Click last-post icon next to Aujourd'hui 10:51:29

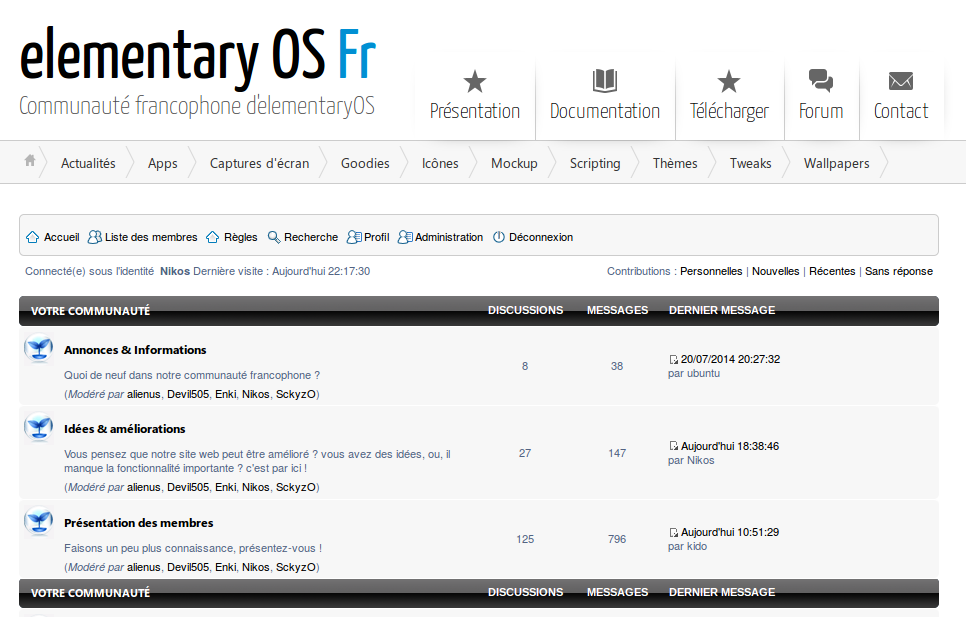pyautogui.click(x=673, y=532)
